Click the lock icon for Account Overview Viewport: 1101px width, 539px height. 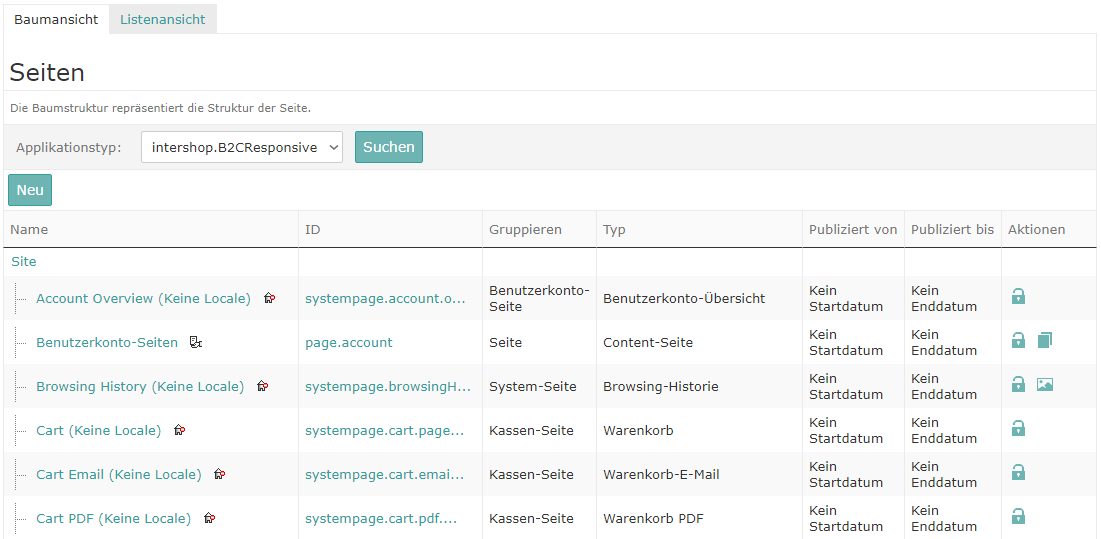coord(1018,297)
